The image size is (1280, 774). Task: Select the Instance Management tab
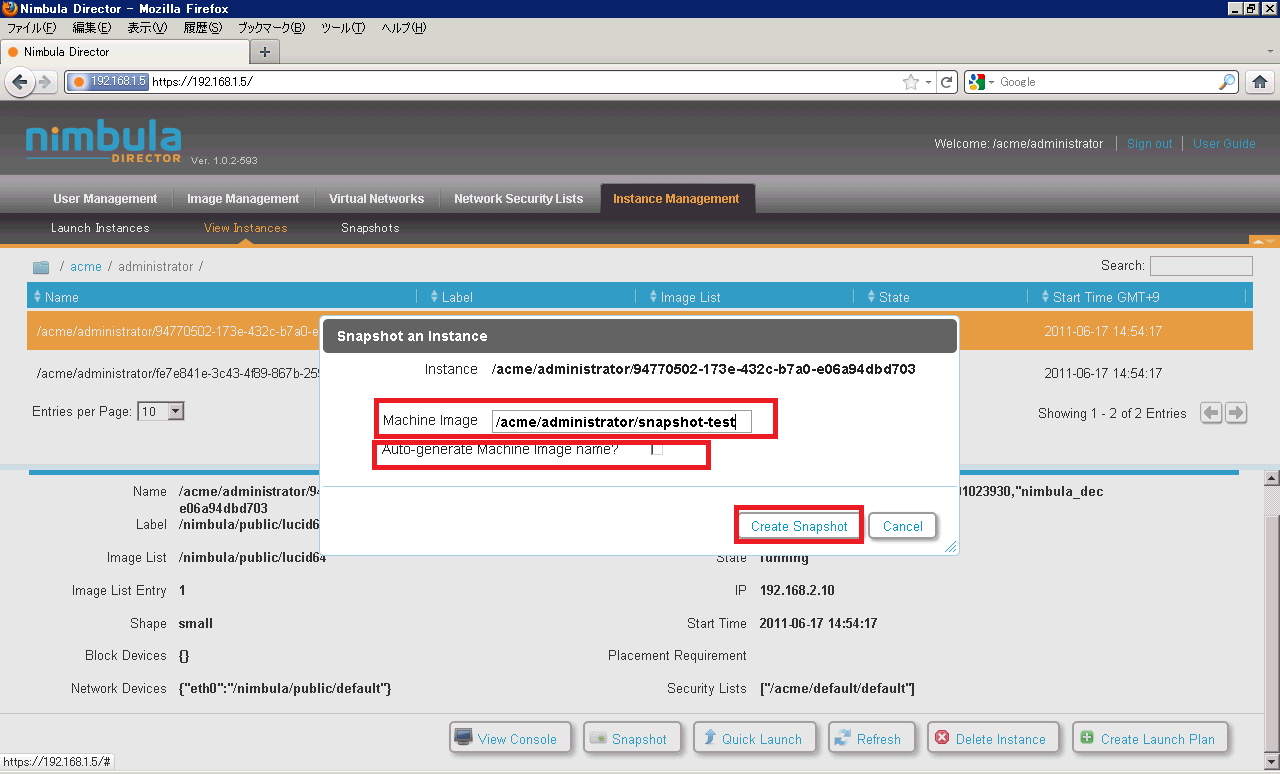(677, 199)
